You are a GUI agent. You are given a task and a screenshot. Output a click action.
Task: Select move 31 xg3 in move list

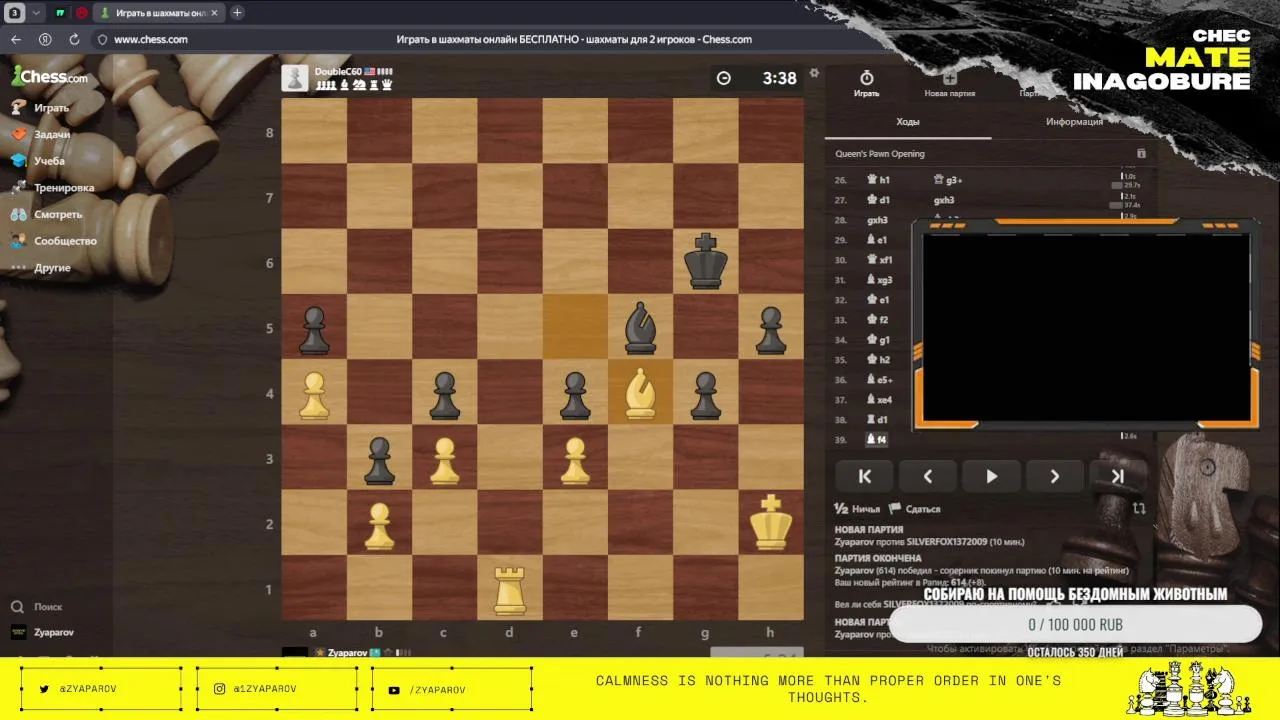(x=880, y=280)
